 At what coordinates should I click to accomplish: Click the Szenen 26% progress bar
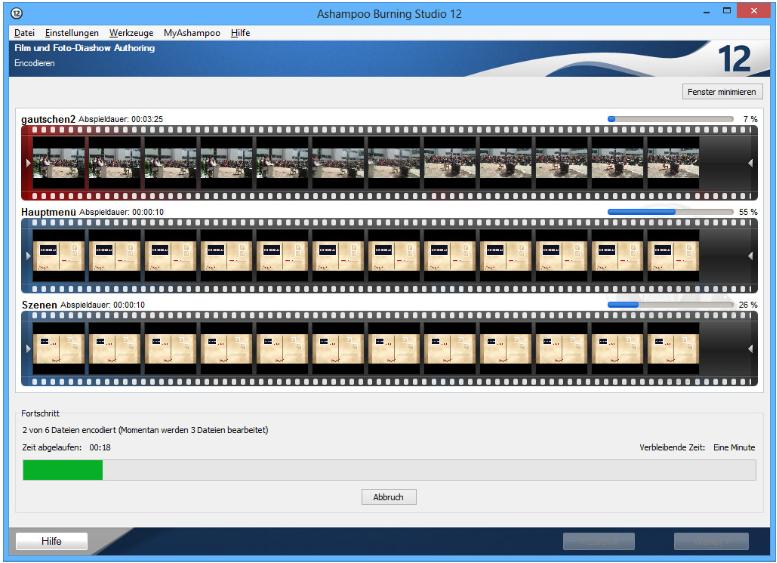670,304
